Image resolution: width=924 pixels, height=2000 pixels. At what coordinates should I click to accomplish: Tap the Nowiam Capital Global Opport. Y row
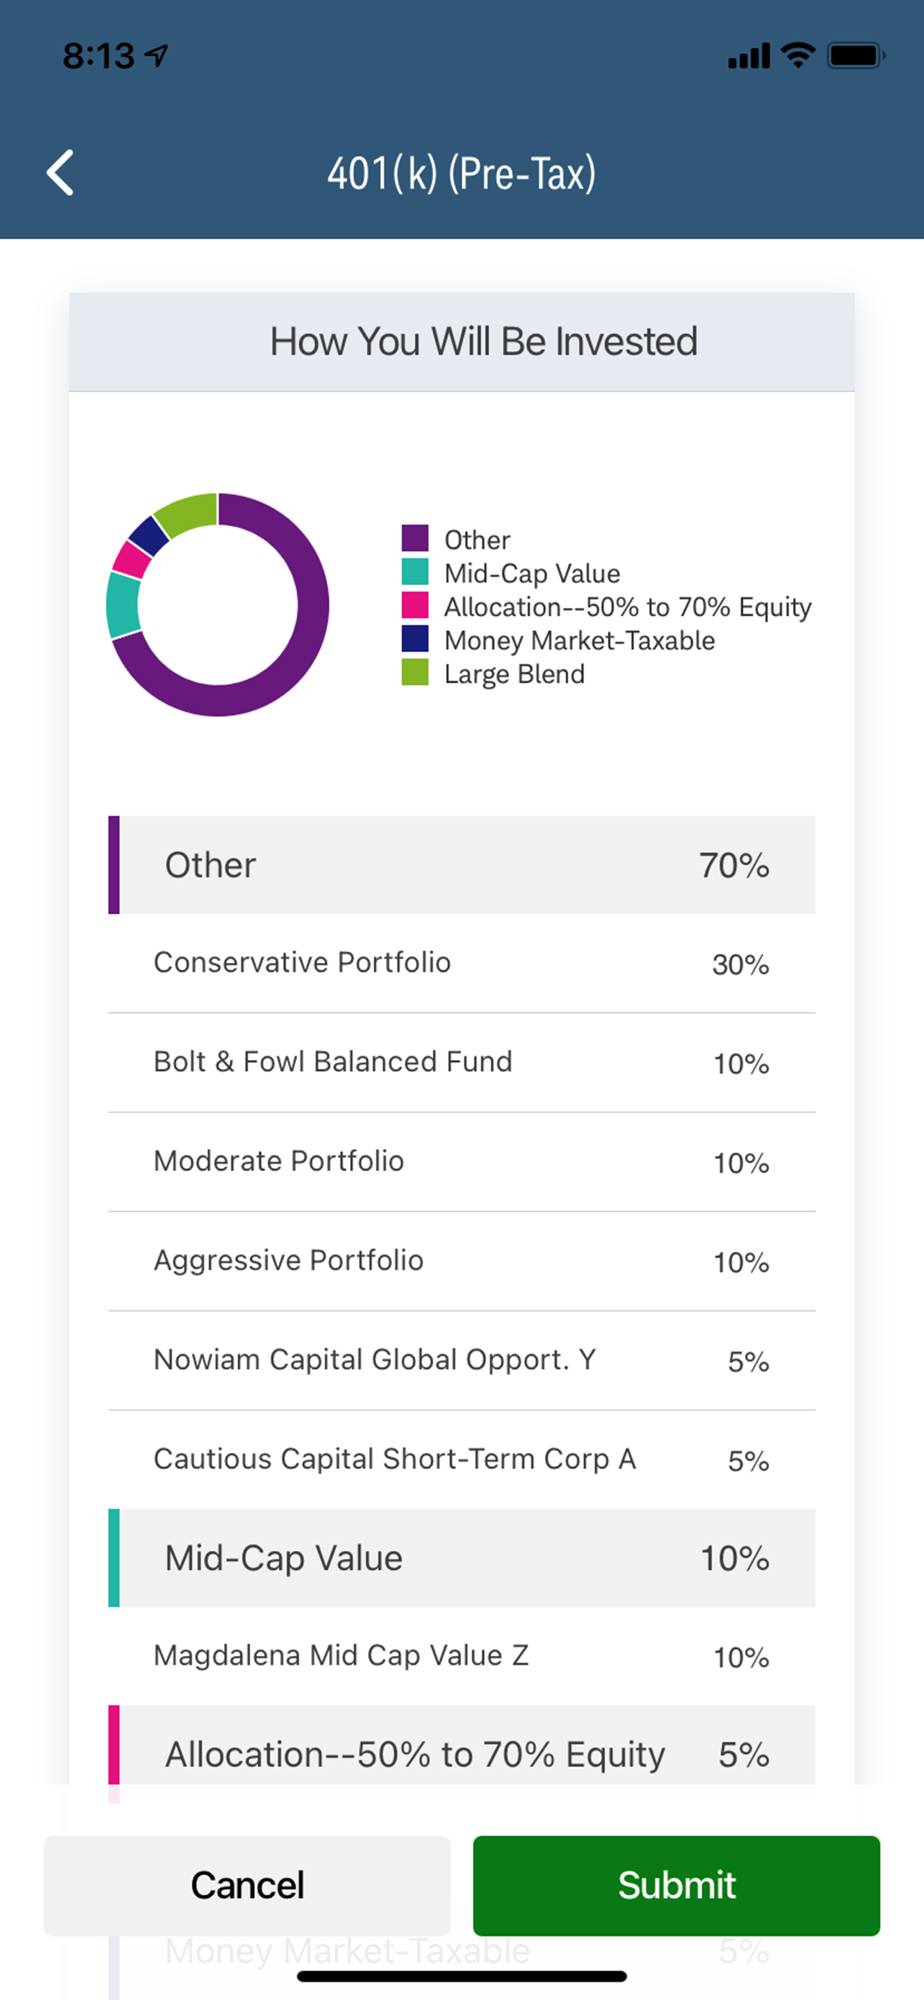[462, 1360]
